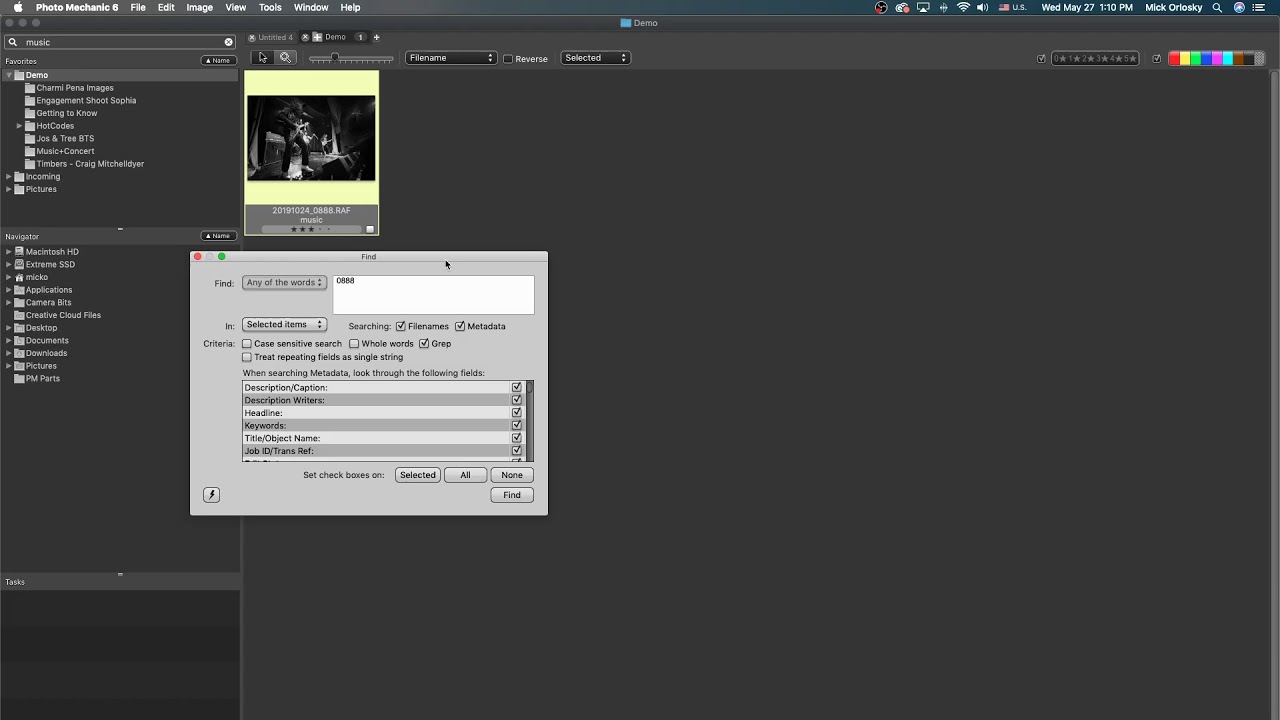Viewport: 1280px width, 720px height.
Task: Set check boxes on None
Action: click(512, 475)
